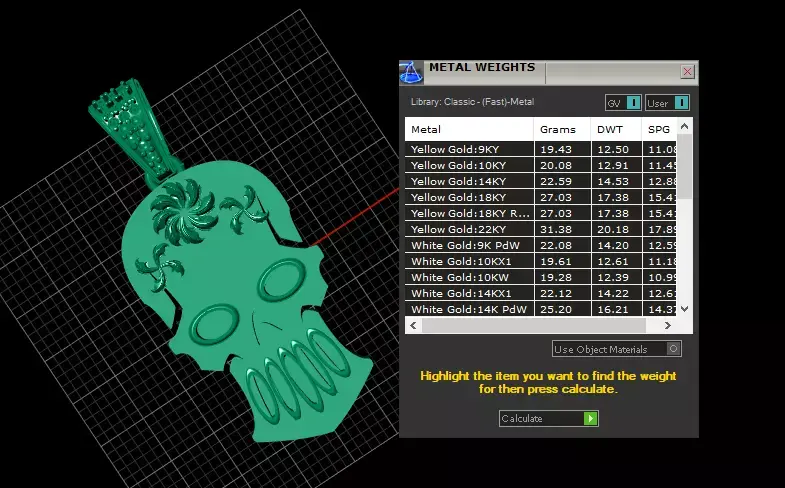
Task: Click the 14.53 DWT cell
Action: click(x=617, y=181)
